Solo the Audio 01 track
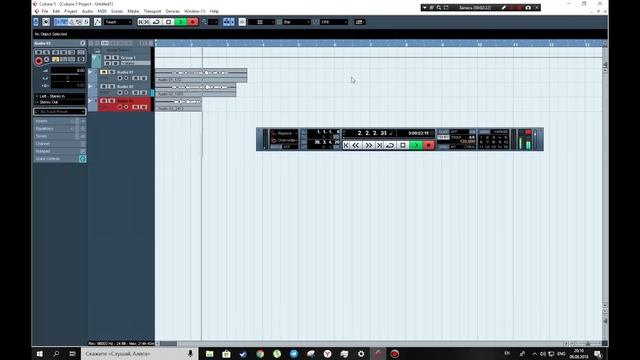The width and height of the screenshot is (640, 360). coord(112,72)
